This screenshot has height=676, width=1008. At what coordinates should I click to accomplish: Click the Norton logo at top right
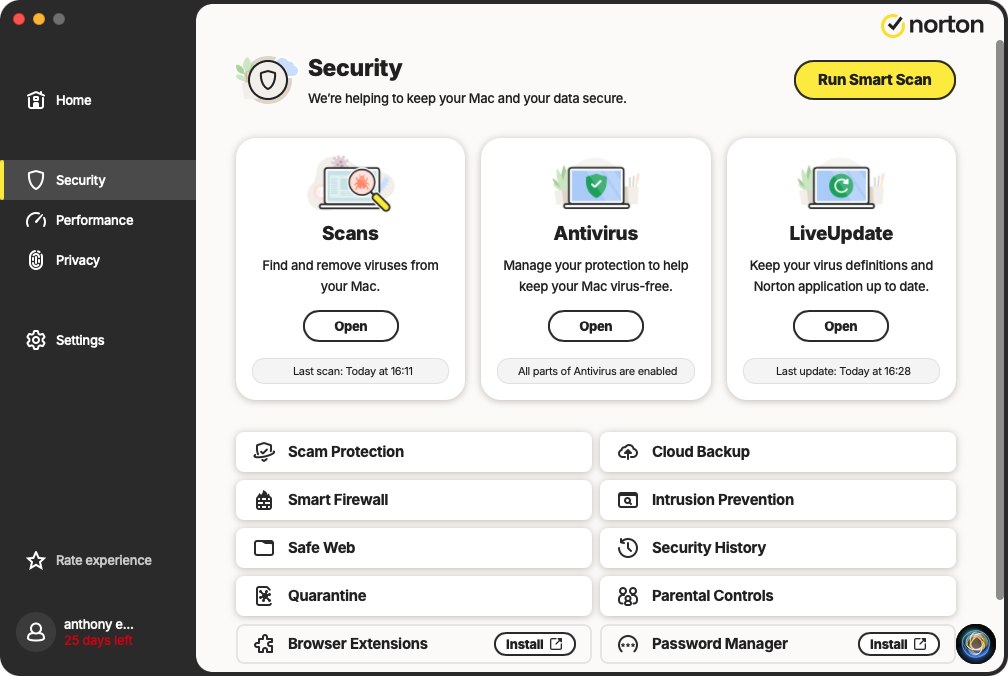coord(932,25)
